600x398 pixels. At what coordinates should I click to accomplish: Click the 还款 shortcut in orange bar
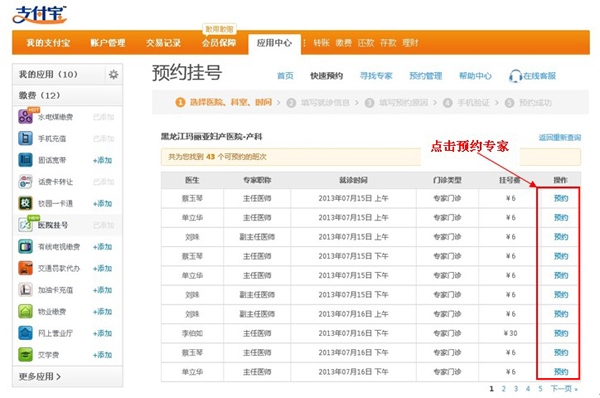pos(366,43)
